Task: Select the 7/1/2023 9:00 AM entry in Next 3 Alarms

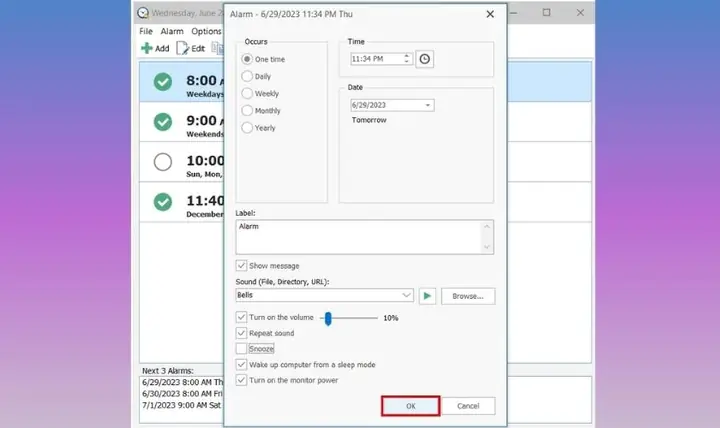Action: (181, 405)
